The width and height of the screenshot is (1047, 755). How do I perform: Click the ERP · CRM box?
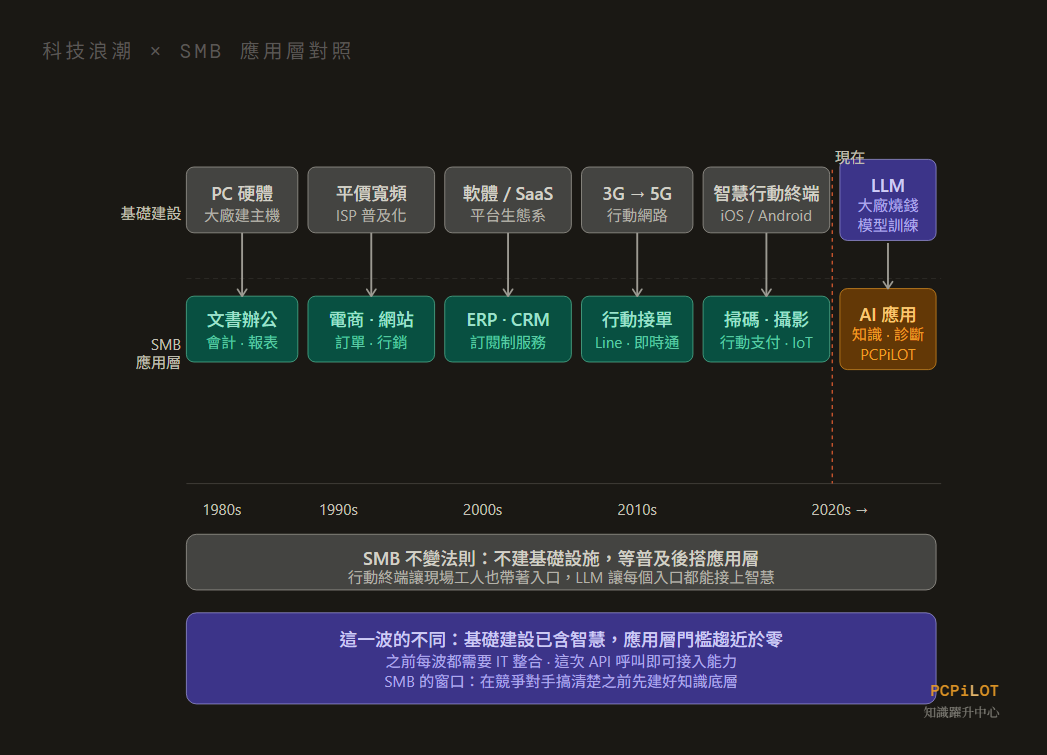(x=508, y=329)
